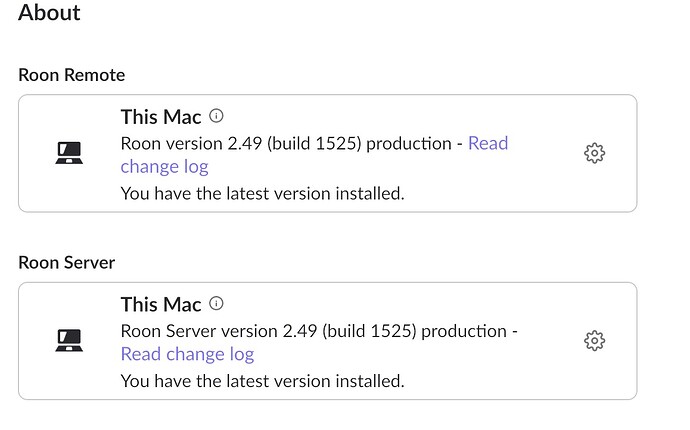Open settings gear for Roon Remote
Screen dimensions: 690x430
click(x=595, y=153)
